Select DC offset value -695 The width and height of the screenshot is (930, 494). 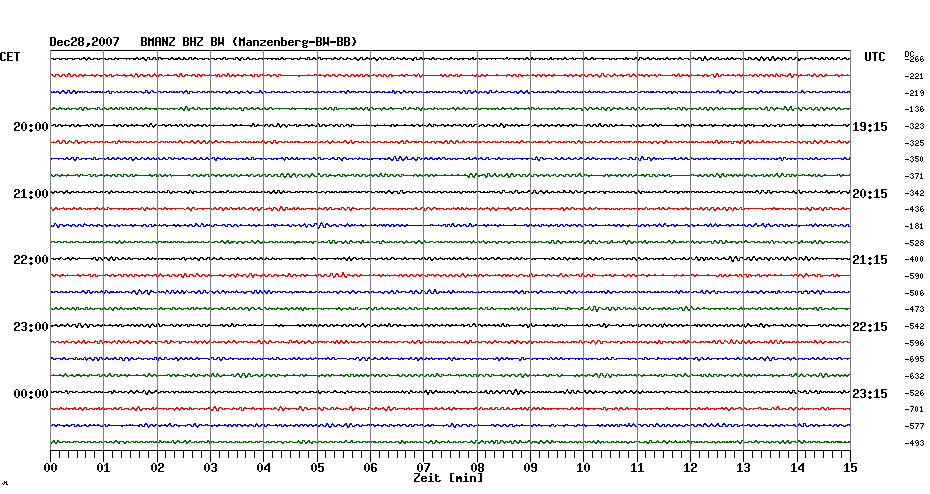point(914,359)
